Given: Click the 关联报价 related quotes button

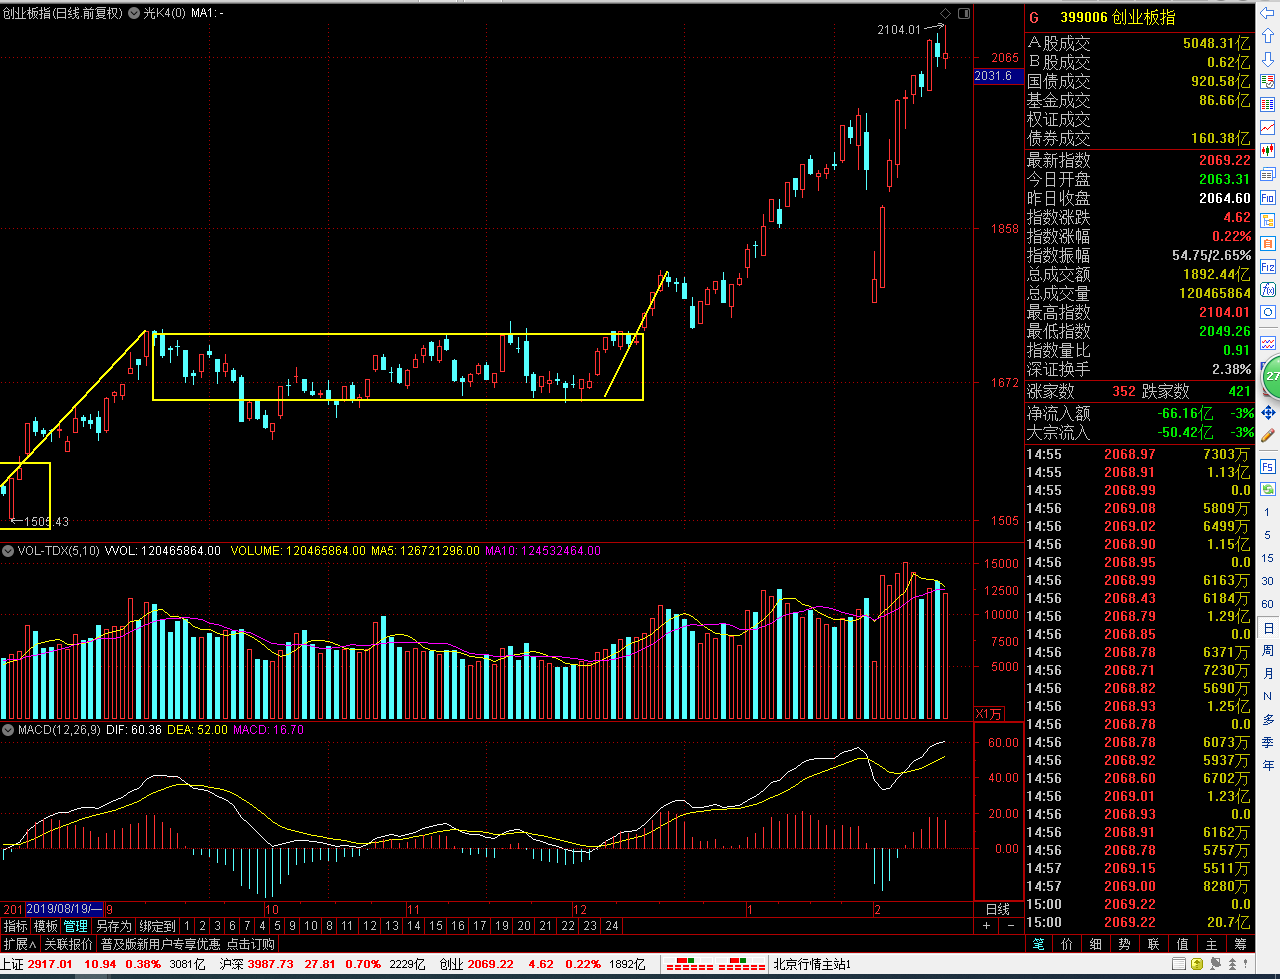Looking at the screenshot, I should pos(68,944).
